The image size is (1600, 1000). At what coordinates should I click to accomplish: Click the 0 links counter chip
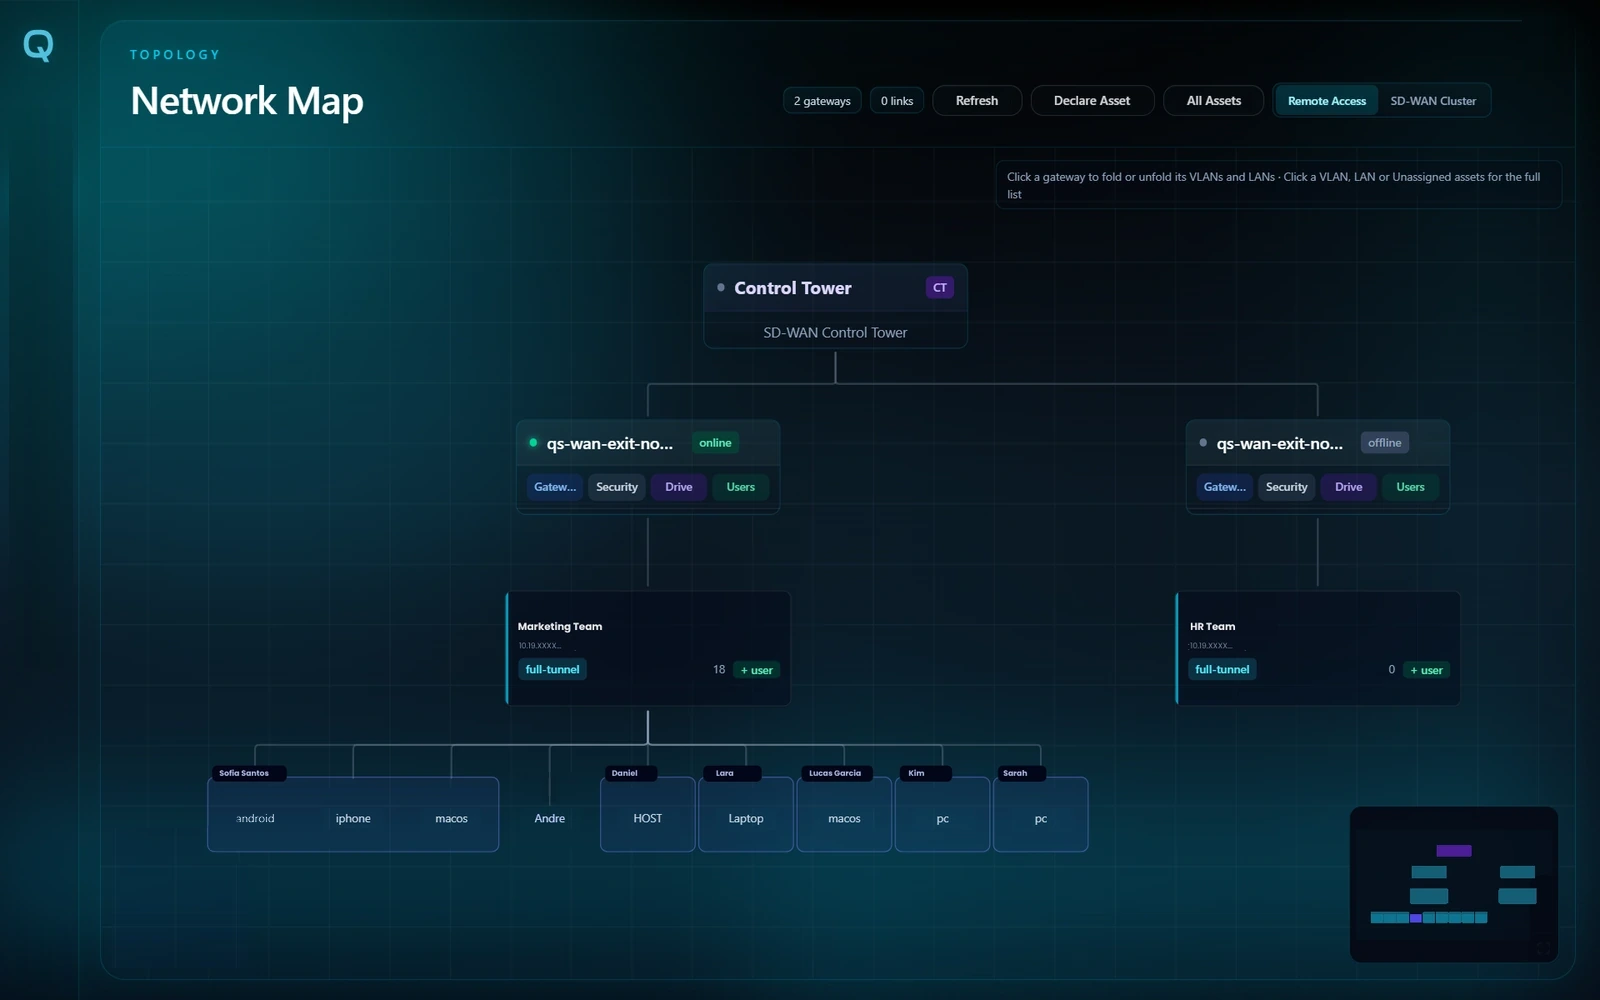click(x=897, y=101)
